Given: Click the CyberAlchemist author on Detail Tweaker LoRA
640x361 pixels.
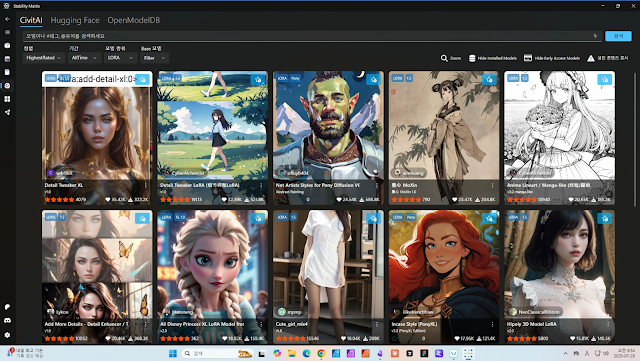Looking at the screenshot, I should (186, 173).
